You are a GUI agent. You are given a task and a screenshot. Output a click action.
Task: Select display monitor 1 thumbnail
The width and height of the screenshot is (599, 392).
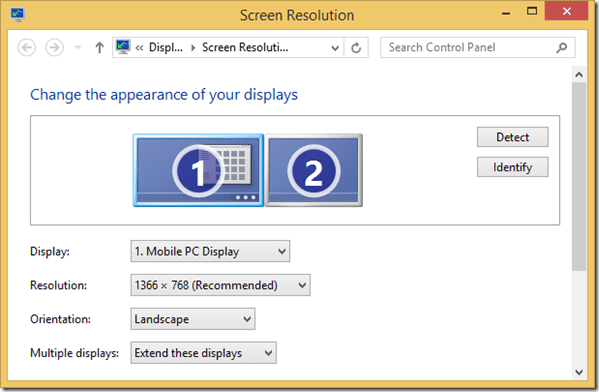(198, 170)
